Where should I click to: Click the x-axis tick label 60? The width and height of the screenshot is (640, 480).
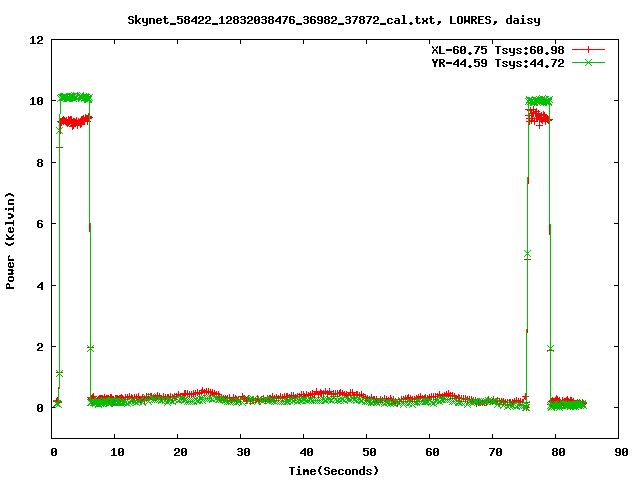point(432,452)
